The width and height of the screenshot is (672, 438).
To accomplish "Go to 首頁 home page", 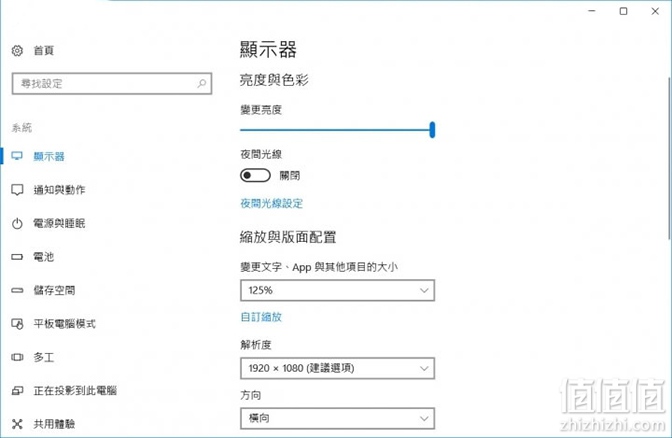I will tap(44, 51).
